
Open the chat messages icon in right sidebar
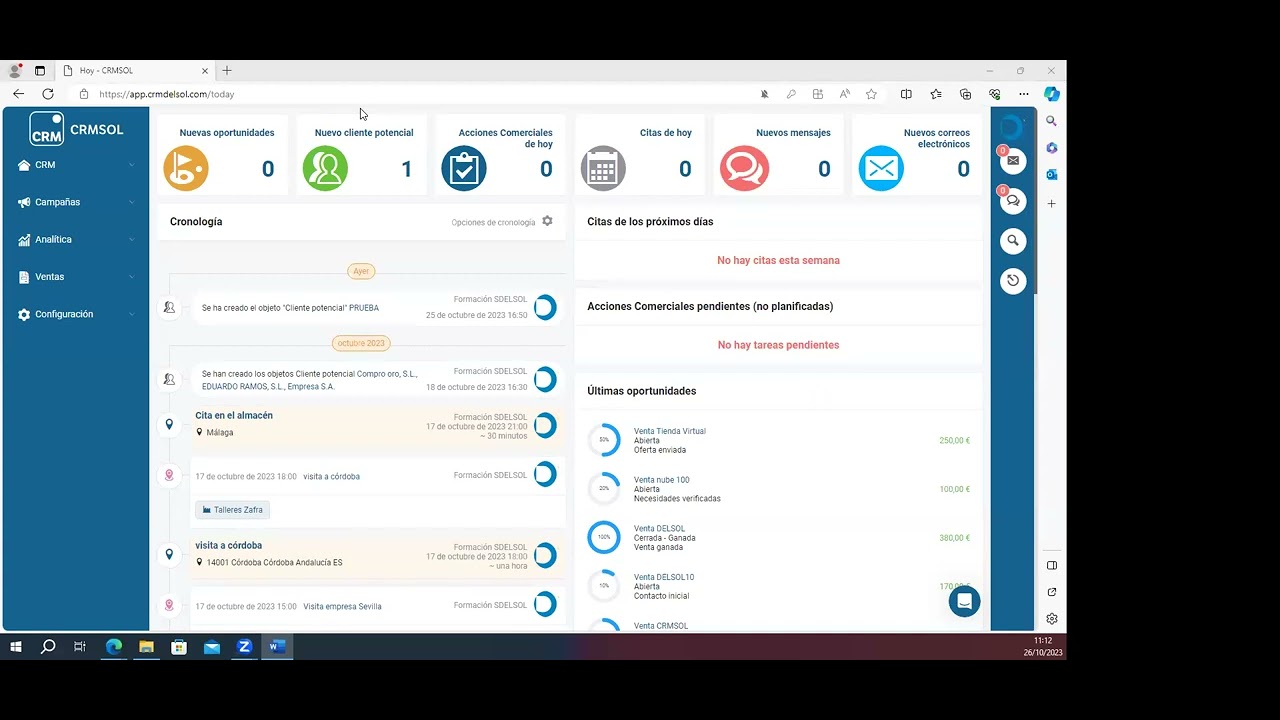[1013, 200]
